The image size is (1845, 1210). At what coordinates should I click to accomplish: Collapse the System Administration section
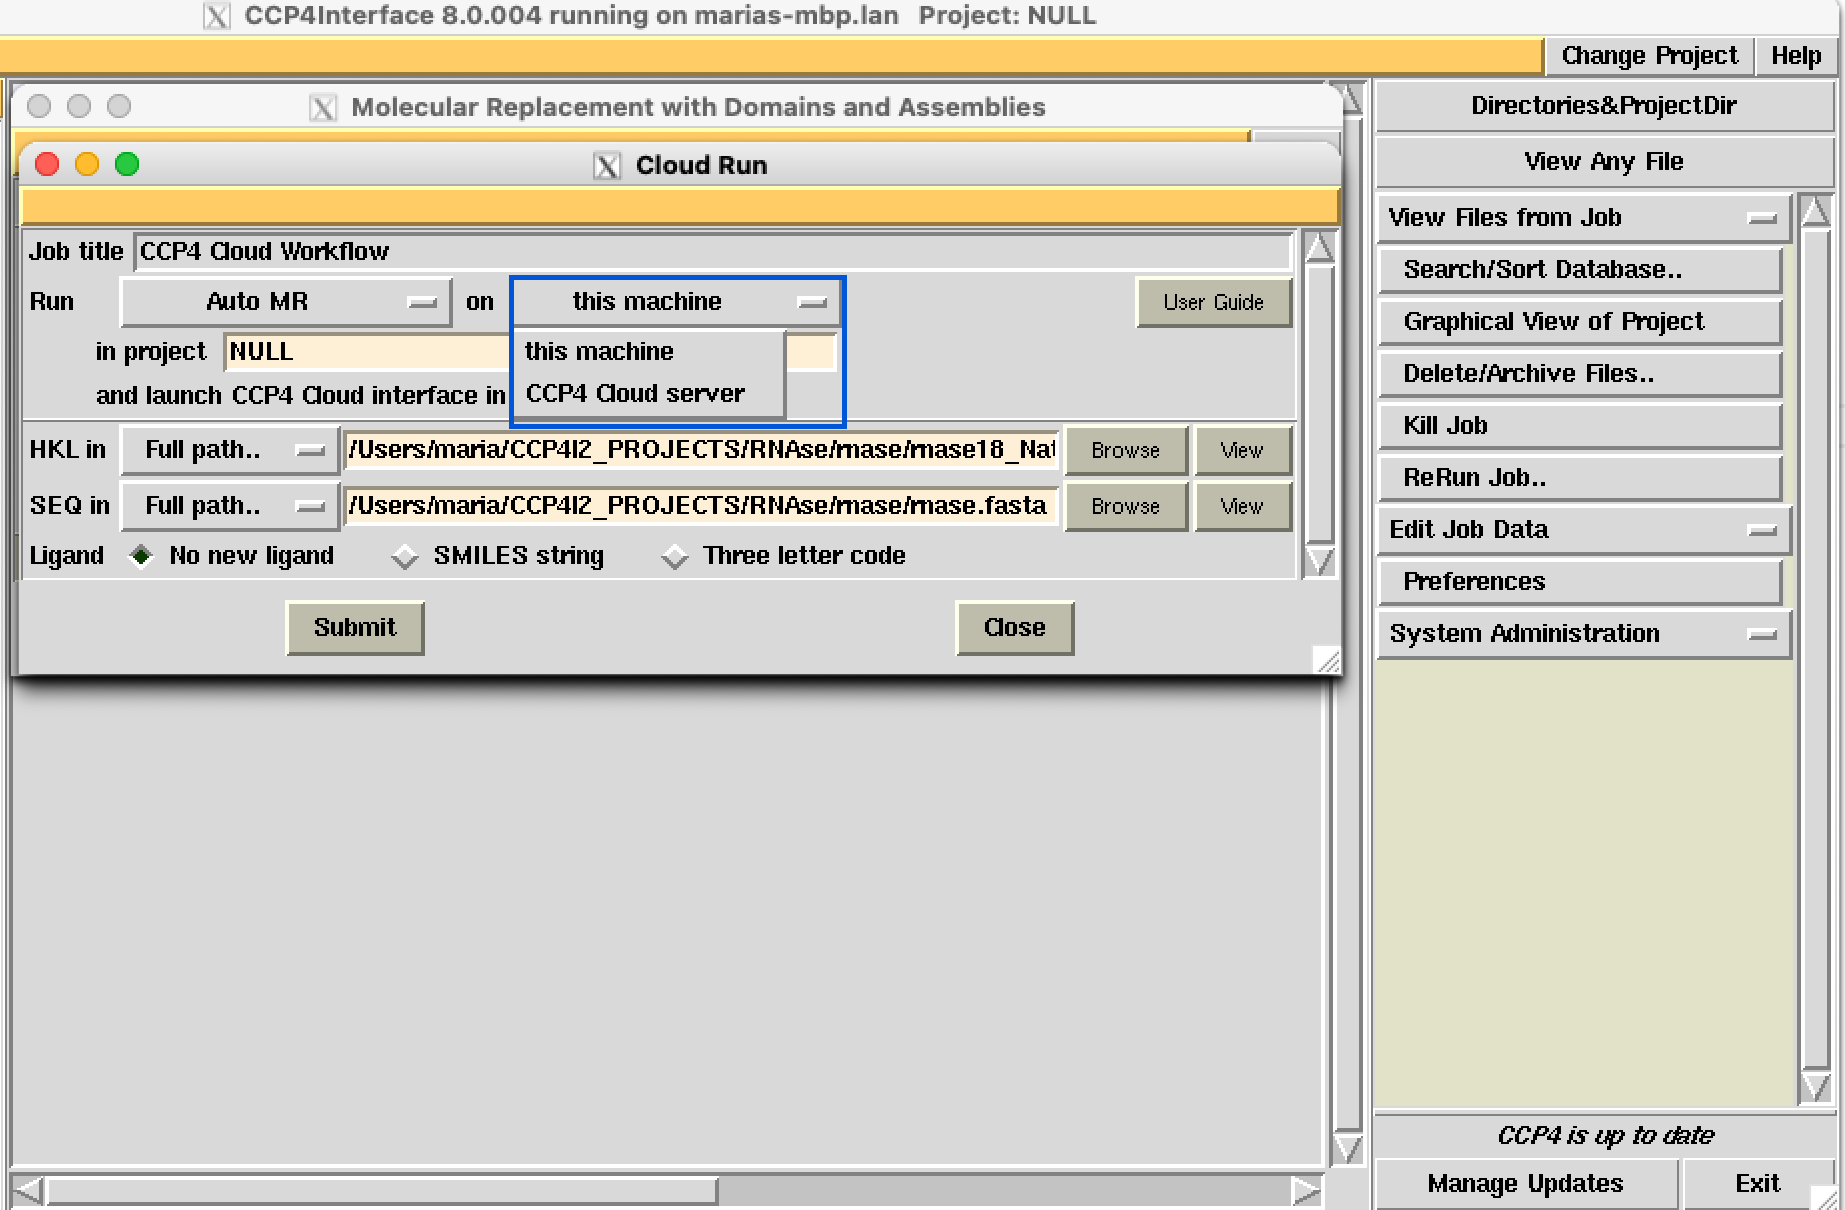pyautogui.click(x=1764, y=633)
